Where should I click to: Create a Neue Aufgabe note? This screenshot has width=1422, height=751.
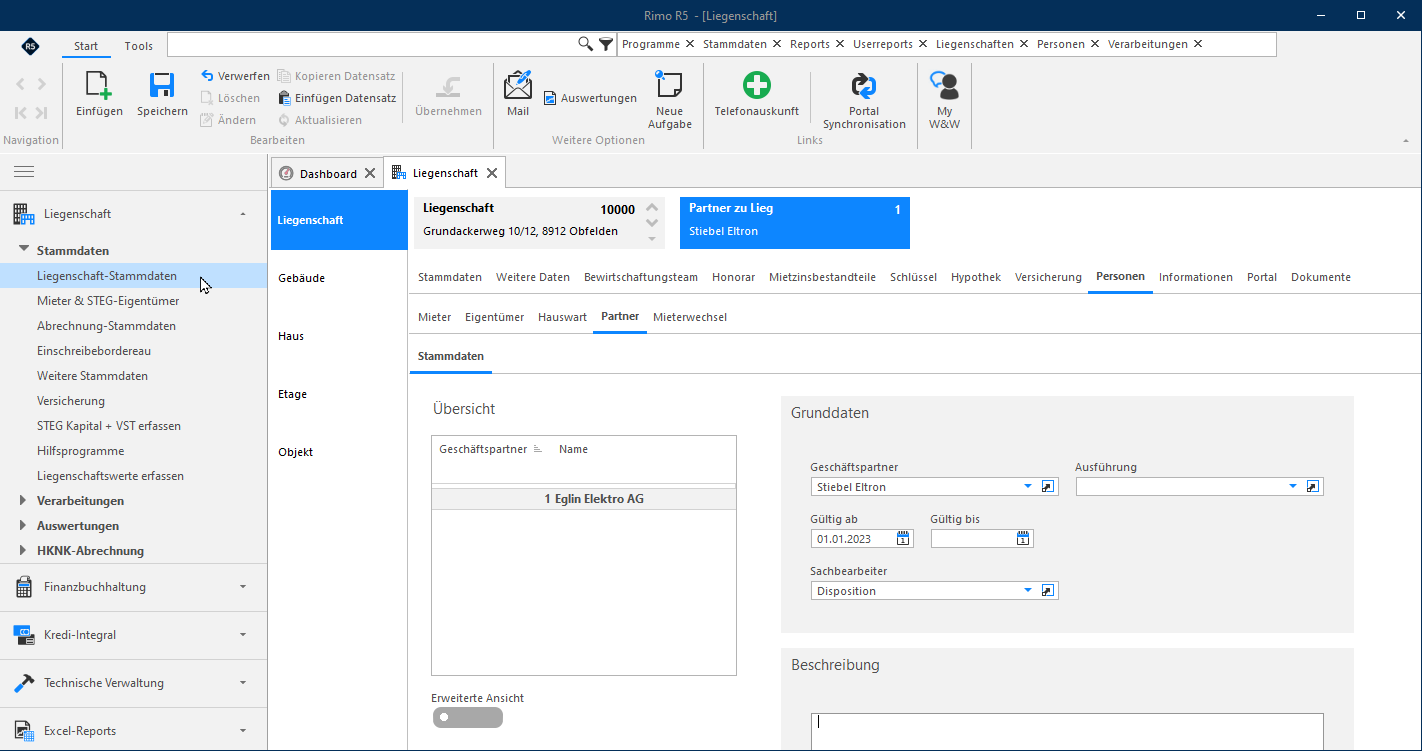[668, 85]
